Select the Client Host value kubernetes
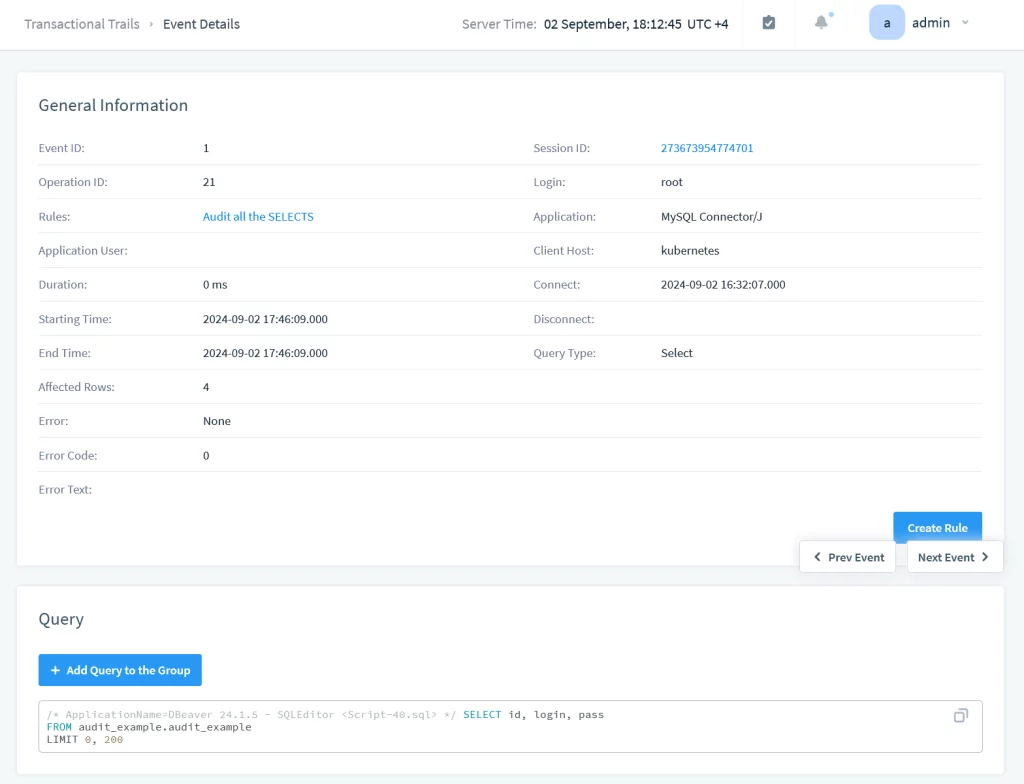1024x784 pixels. pos(690,251)
